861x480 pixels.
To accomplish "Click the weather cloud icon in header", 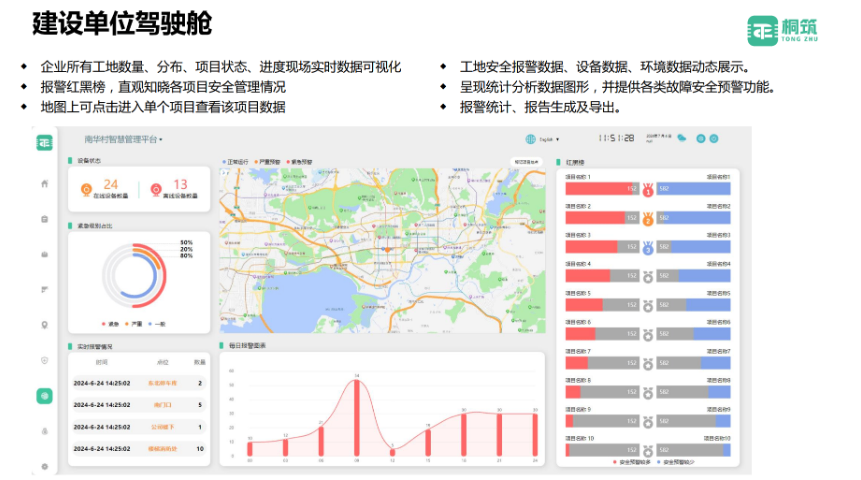I will tap(681, 138).
